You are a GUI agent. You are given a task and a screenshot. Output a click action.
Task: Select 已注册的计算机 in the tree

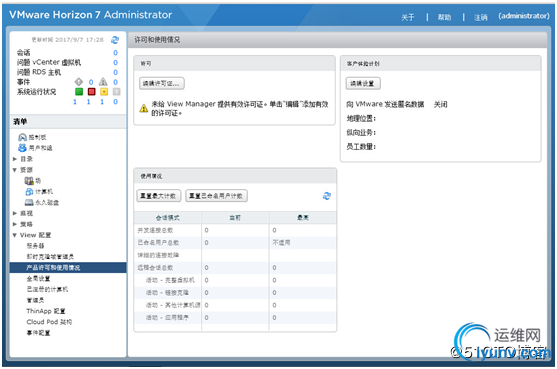click(47, 289)
